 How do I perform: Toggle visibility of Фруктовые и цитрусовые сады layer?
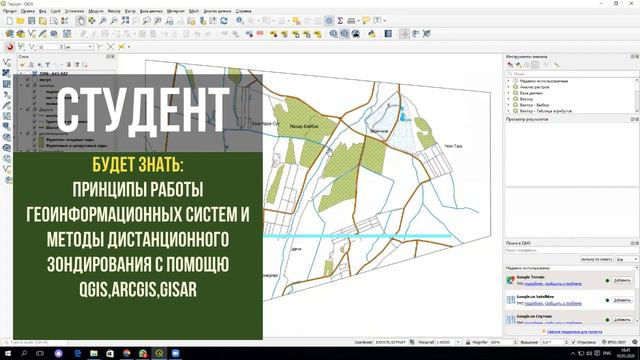point(35,145)
